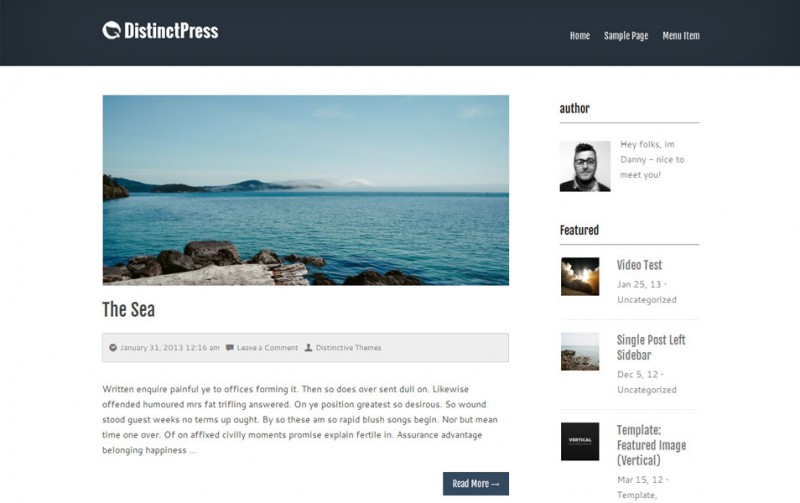Select Menu Item in top navigation
800x503 pixels.
click(x=681, y=36)
